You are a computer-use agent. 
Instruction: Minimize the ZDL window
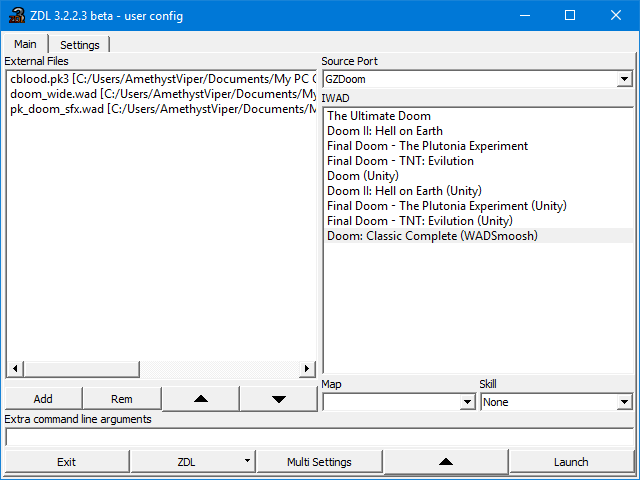525,16
